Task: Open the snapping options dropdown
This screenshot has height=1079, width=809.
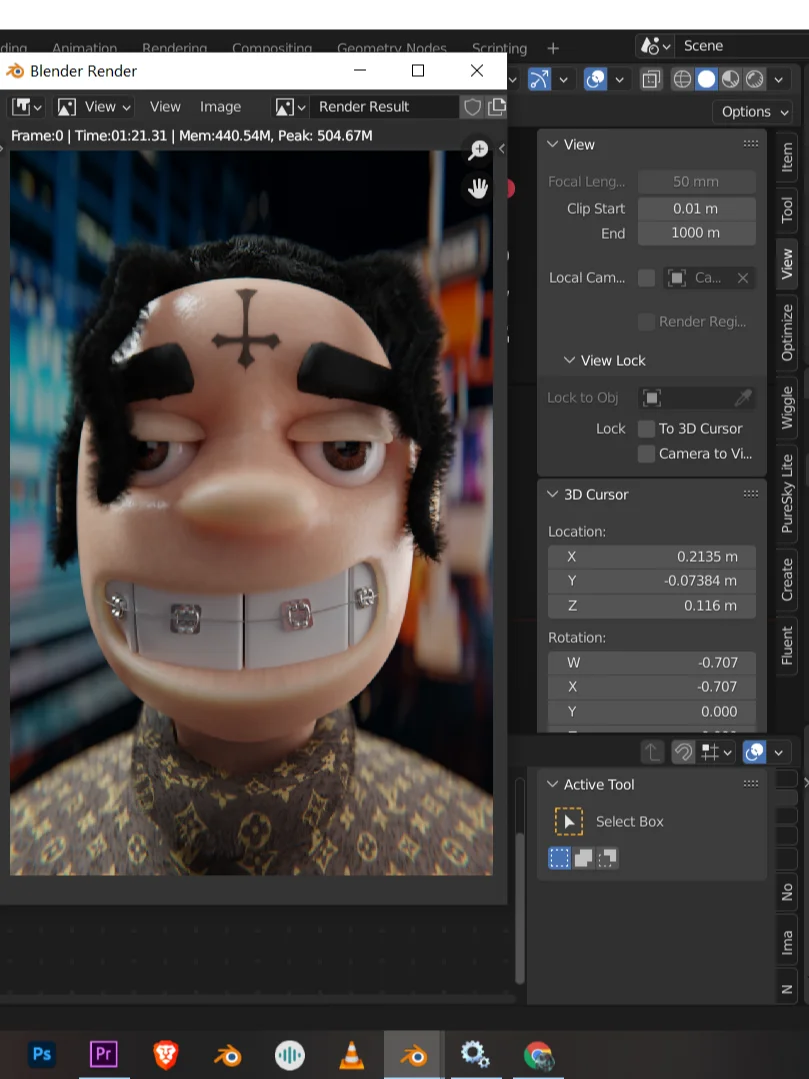Action: coord(716,752)
